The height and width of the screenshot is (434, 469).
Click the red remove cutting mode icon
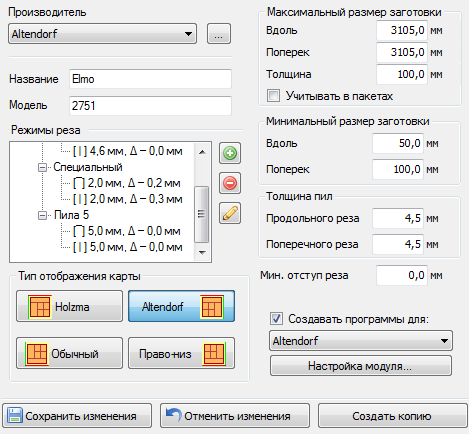pyautogui.click(x=230, y=183)
